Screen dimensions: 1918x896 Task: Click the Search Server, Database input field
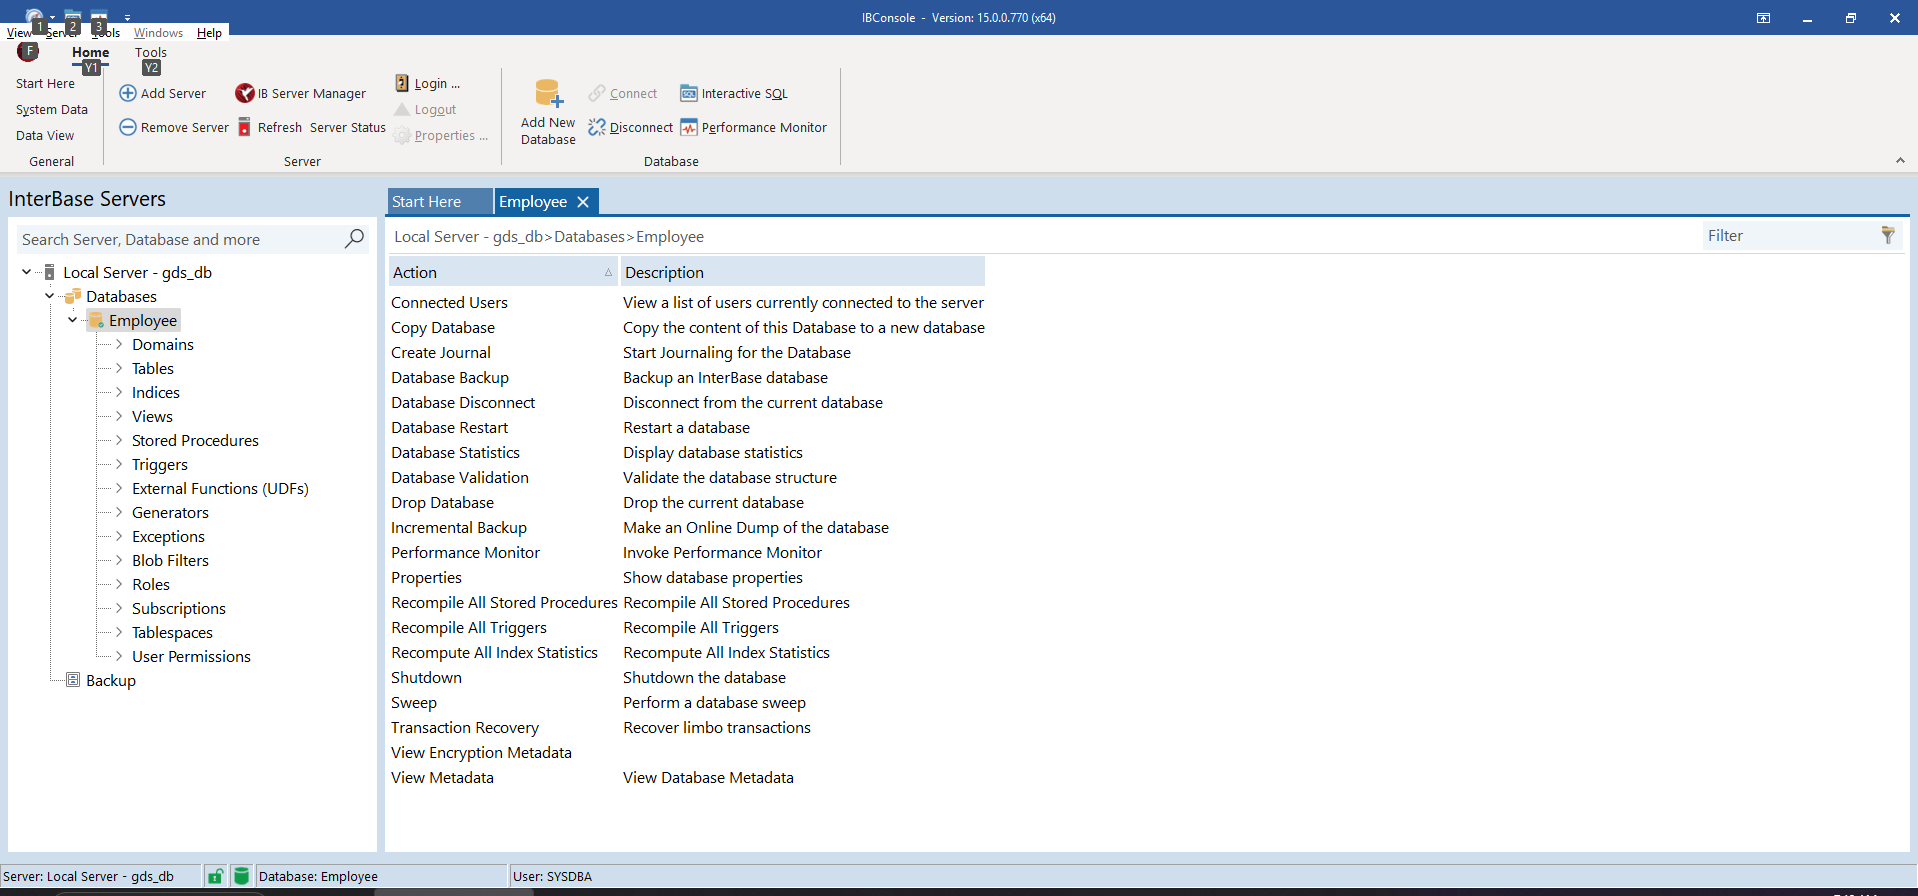coord(180,240)
